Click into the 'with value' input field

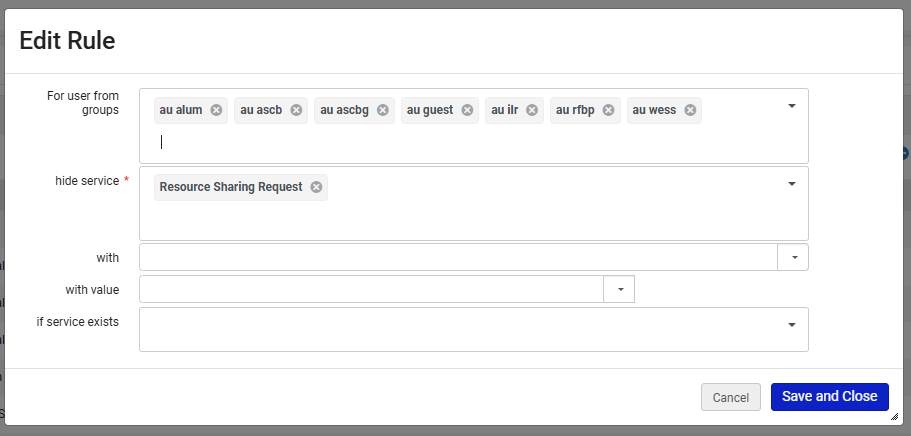tap(371, 290)
